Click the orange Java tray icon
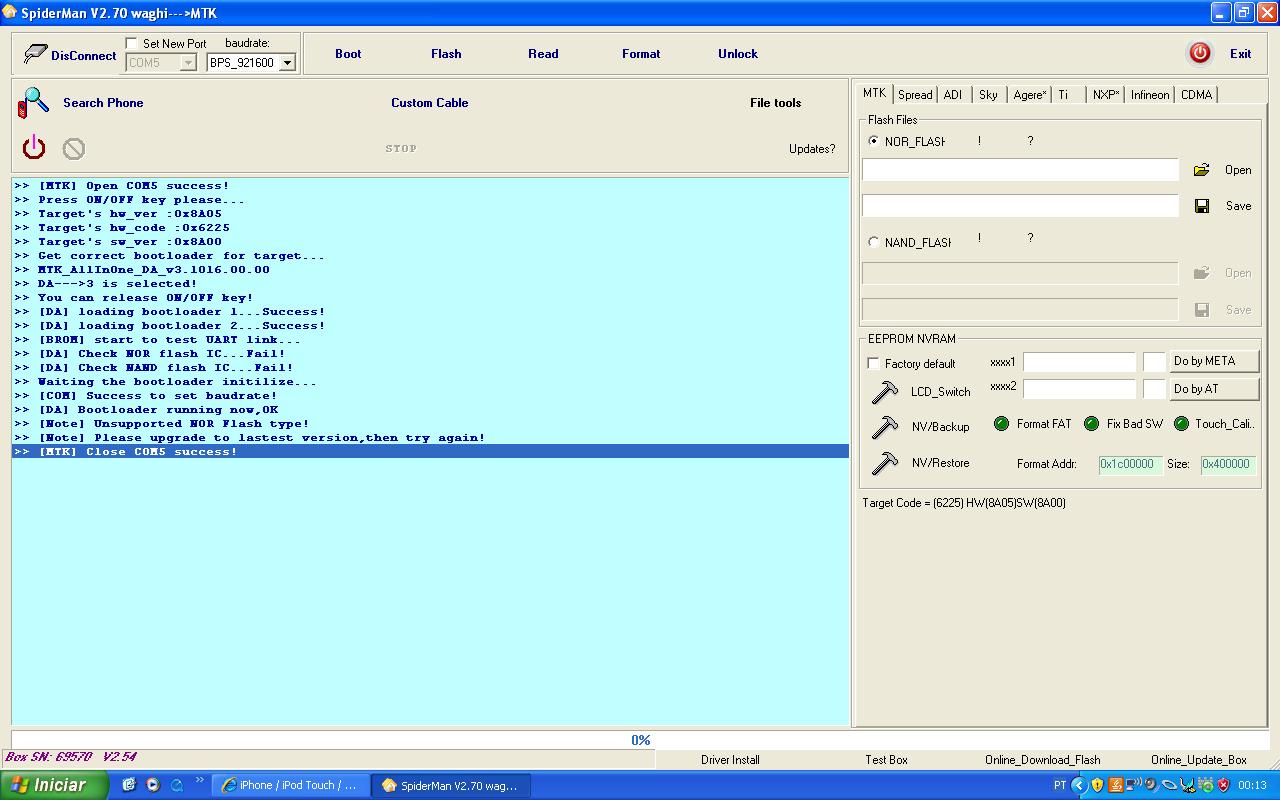This screenshot has width=1280, height=800. (x=1115, y=785)
